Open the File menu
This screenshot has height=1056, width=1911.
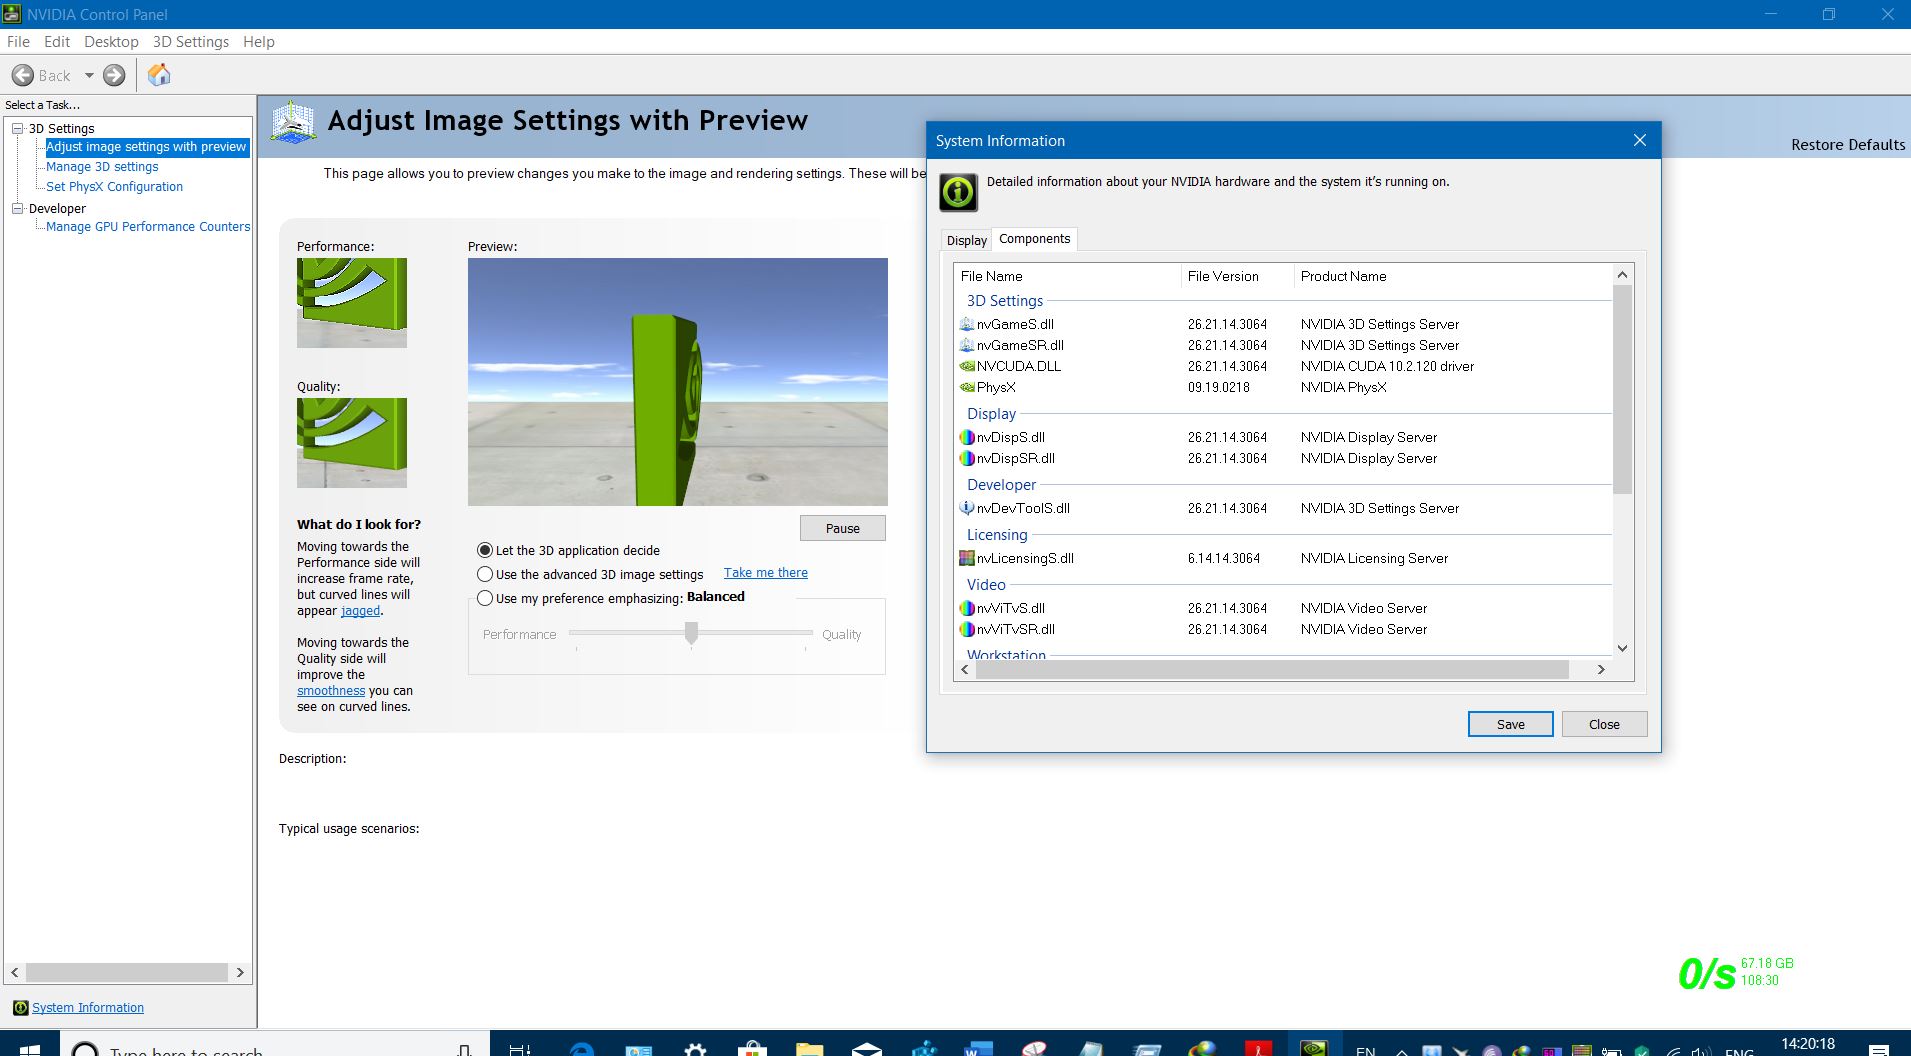[x=18, y=42]
